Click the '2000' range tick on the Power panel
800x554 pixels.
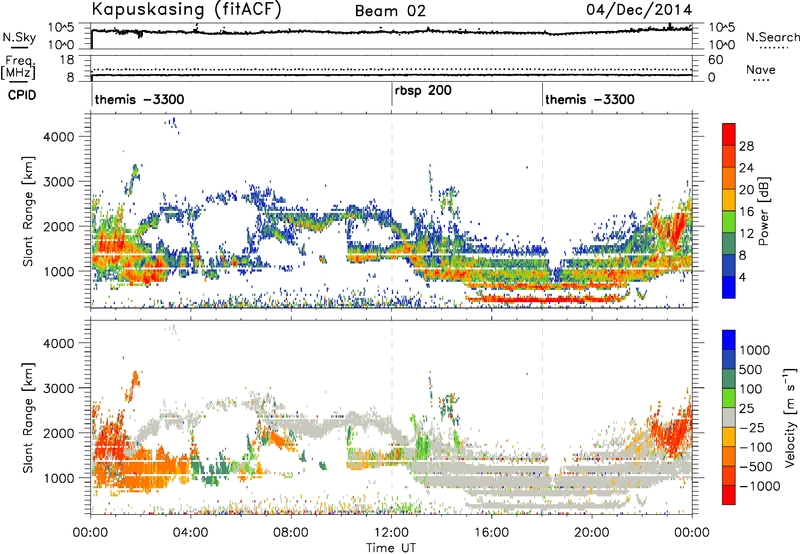(x=58, y=226)
